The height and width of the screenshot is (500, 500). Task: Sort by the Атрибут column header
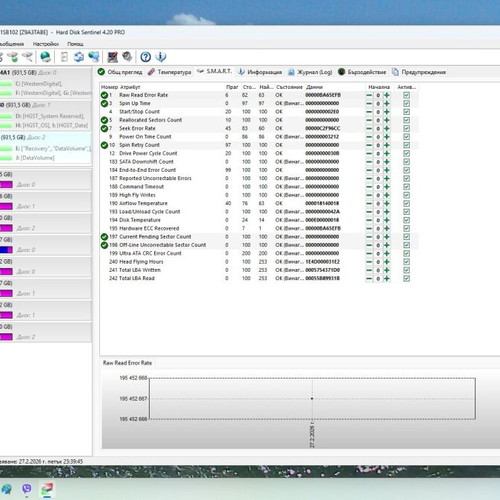pos(130,87)
